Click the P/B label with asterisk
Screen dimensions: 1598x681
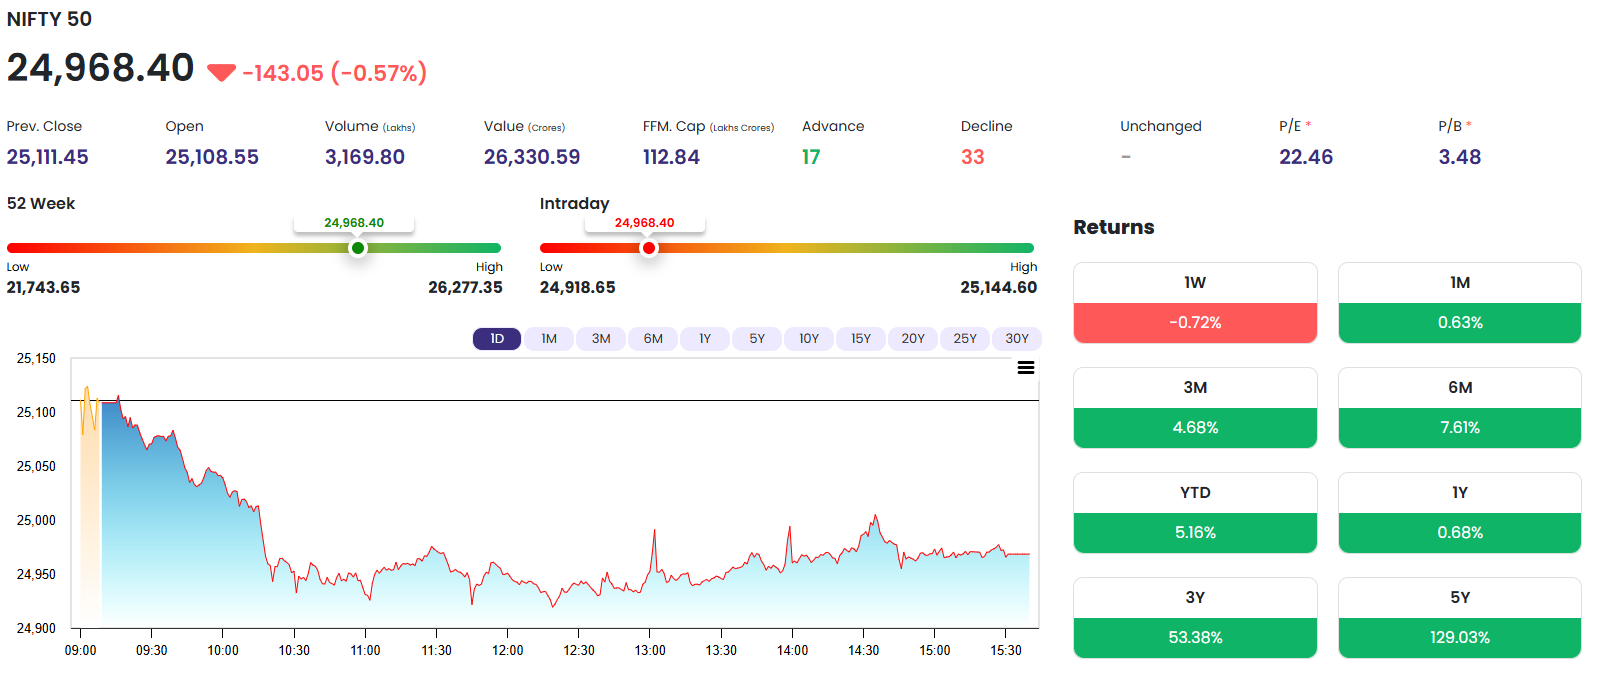click(x=1455, y=126)
